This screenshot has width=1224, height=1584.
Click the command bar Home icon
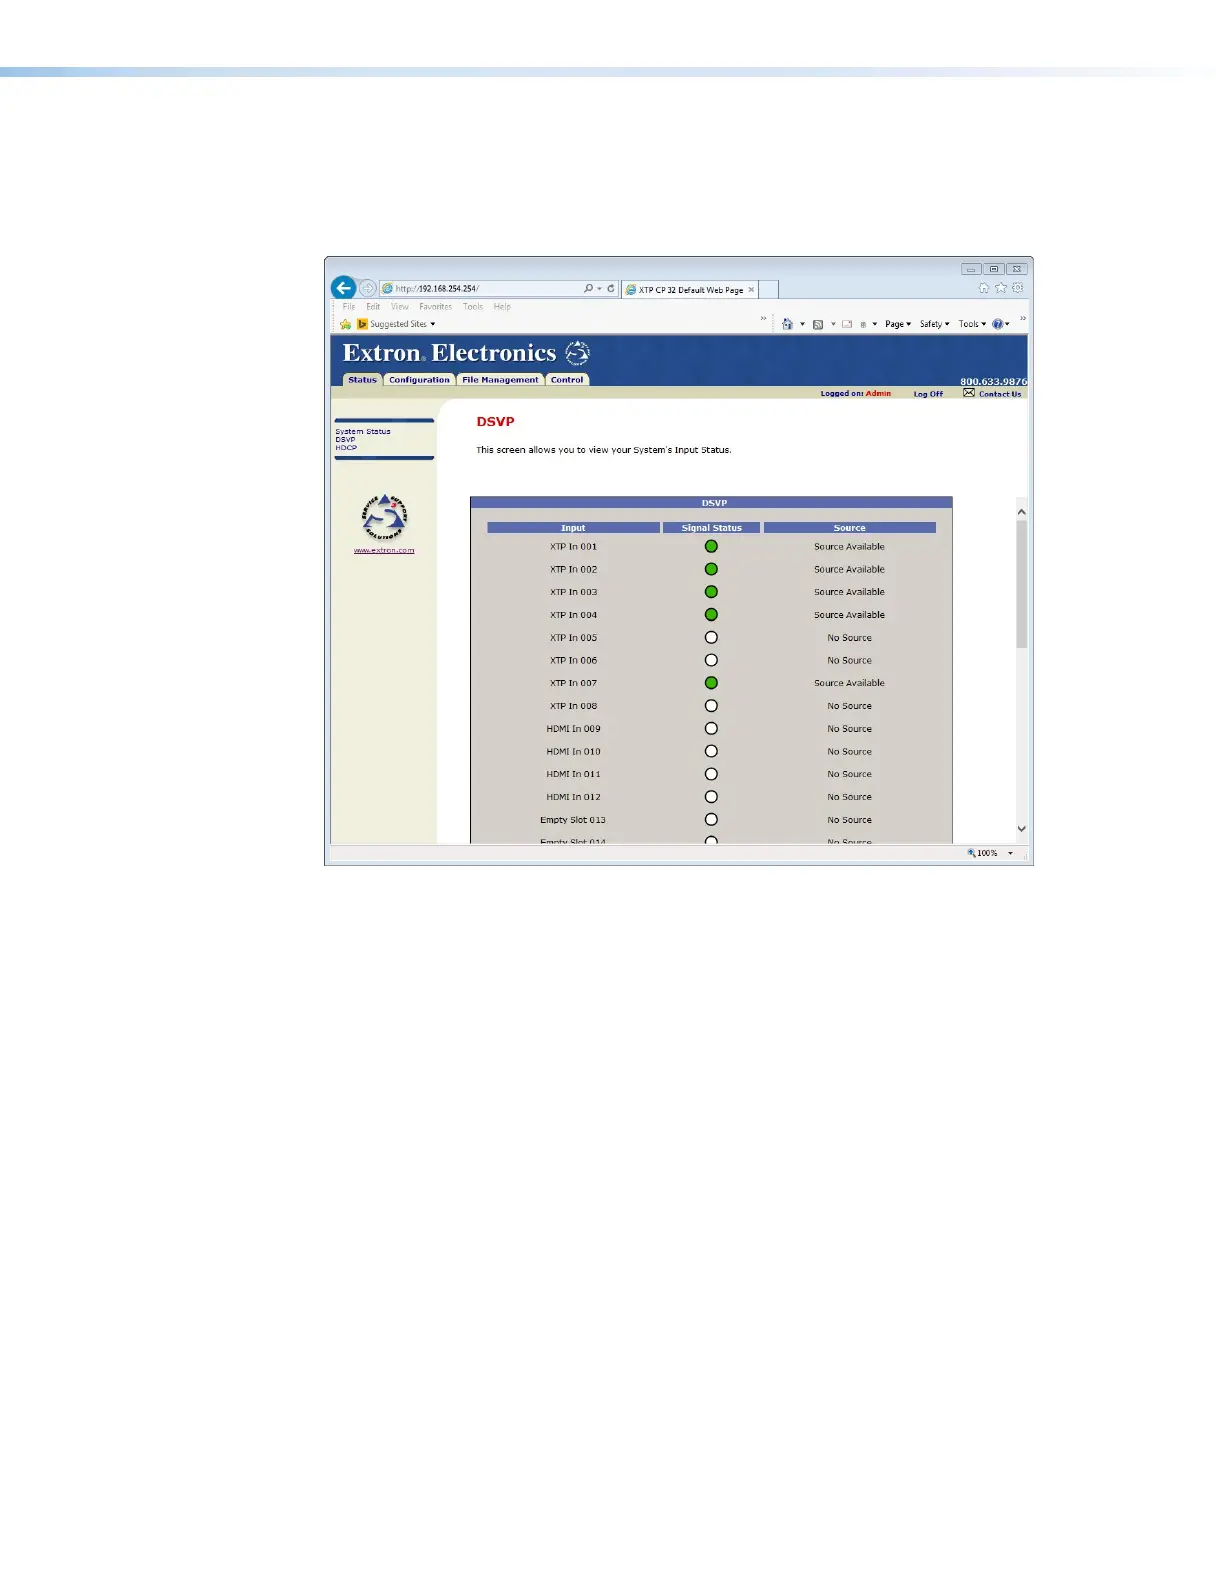[788, 324]
